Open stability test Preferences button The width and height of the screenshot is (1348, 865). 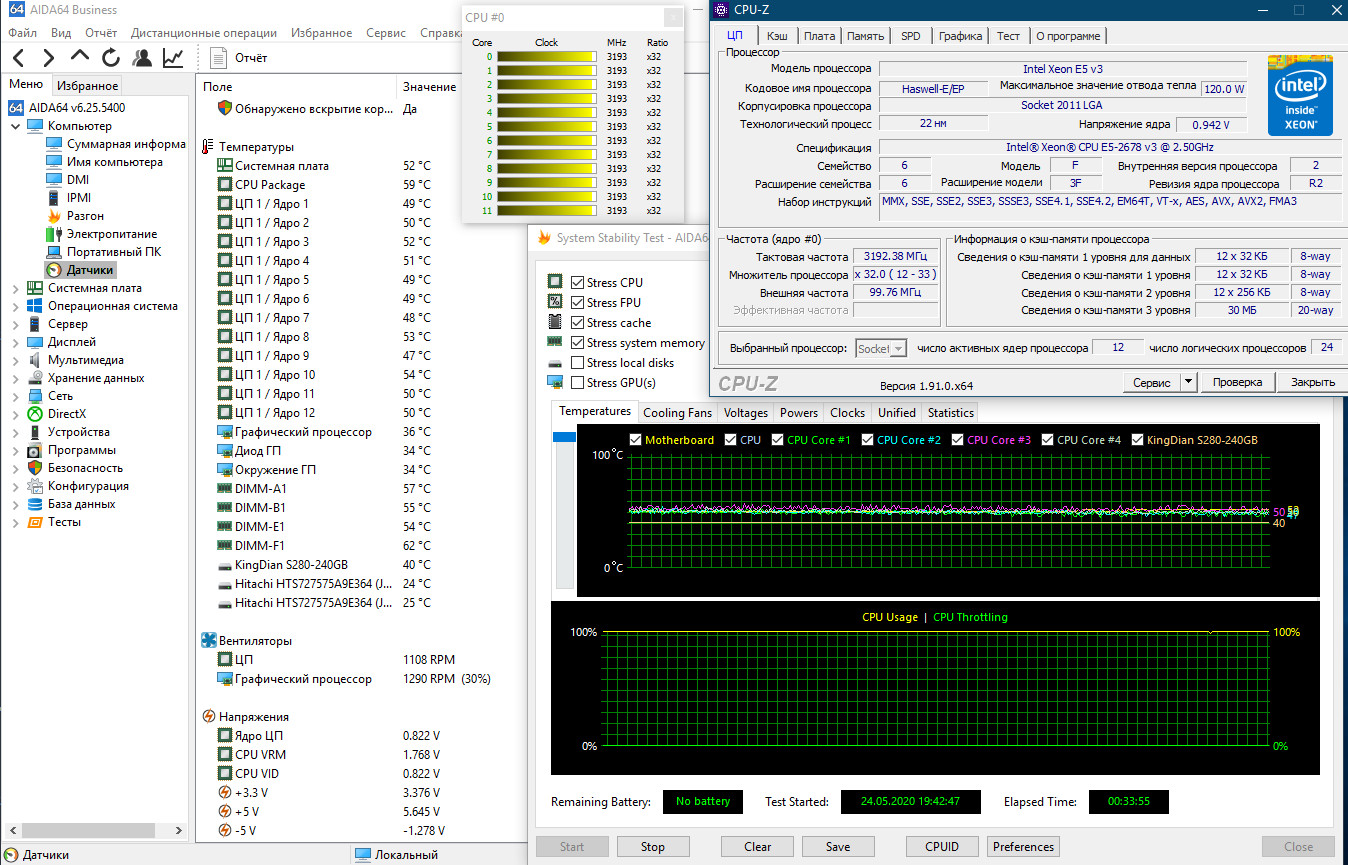click(x=1023, y=847)
